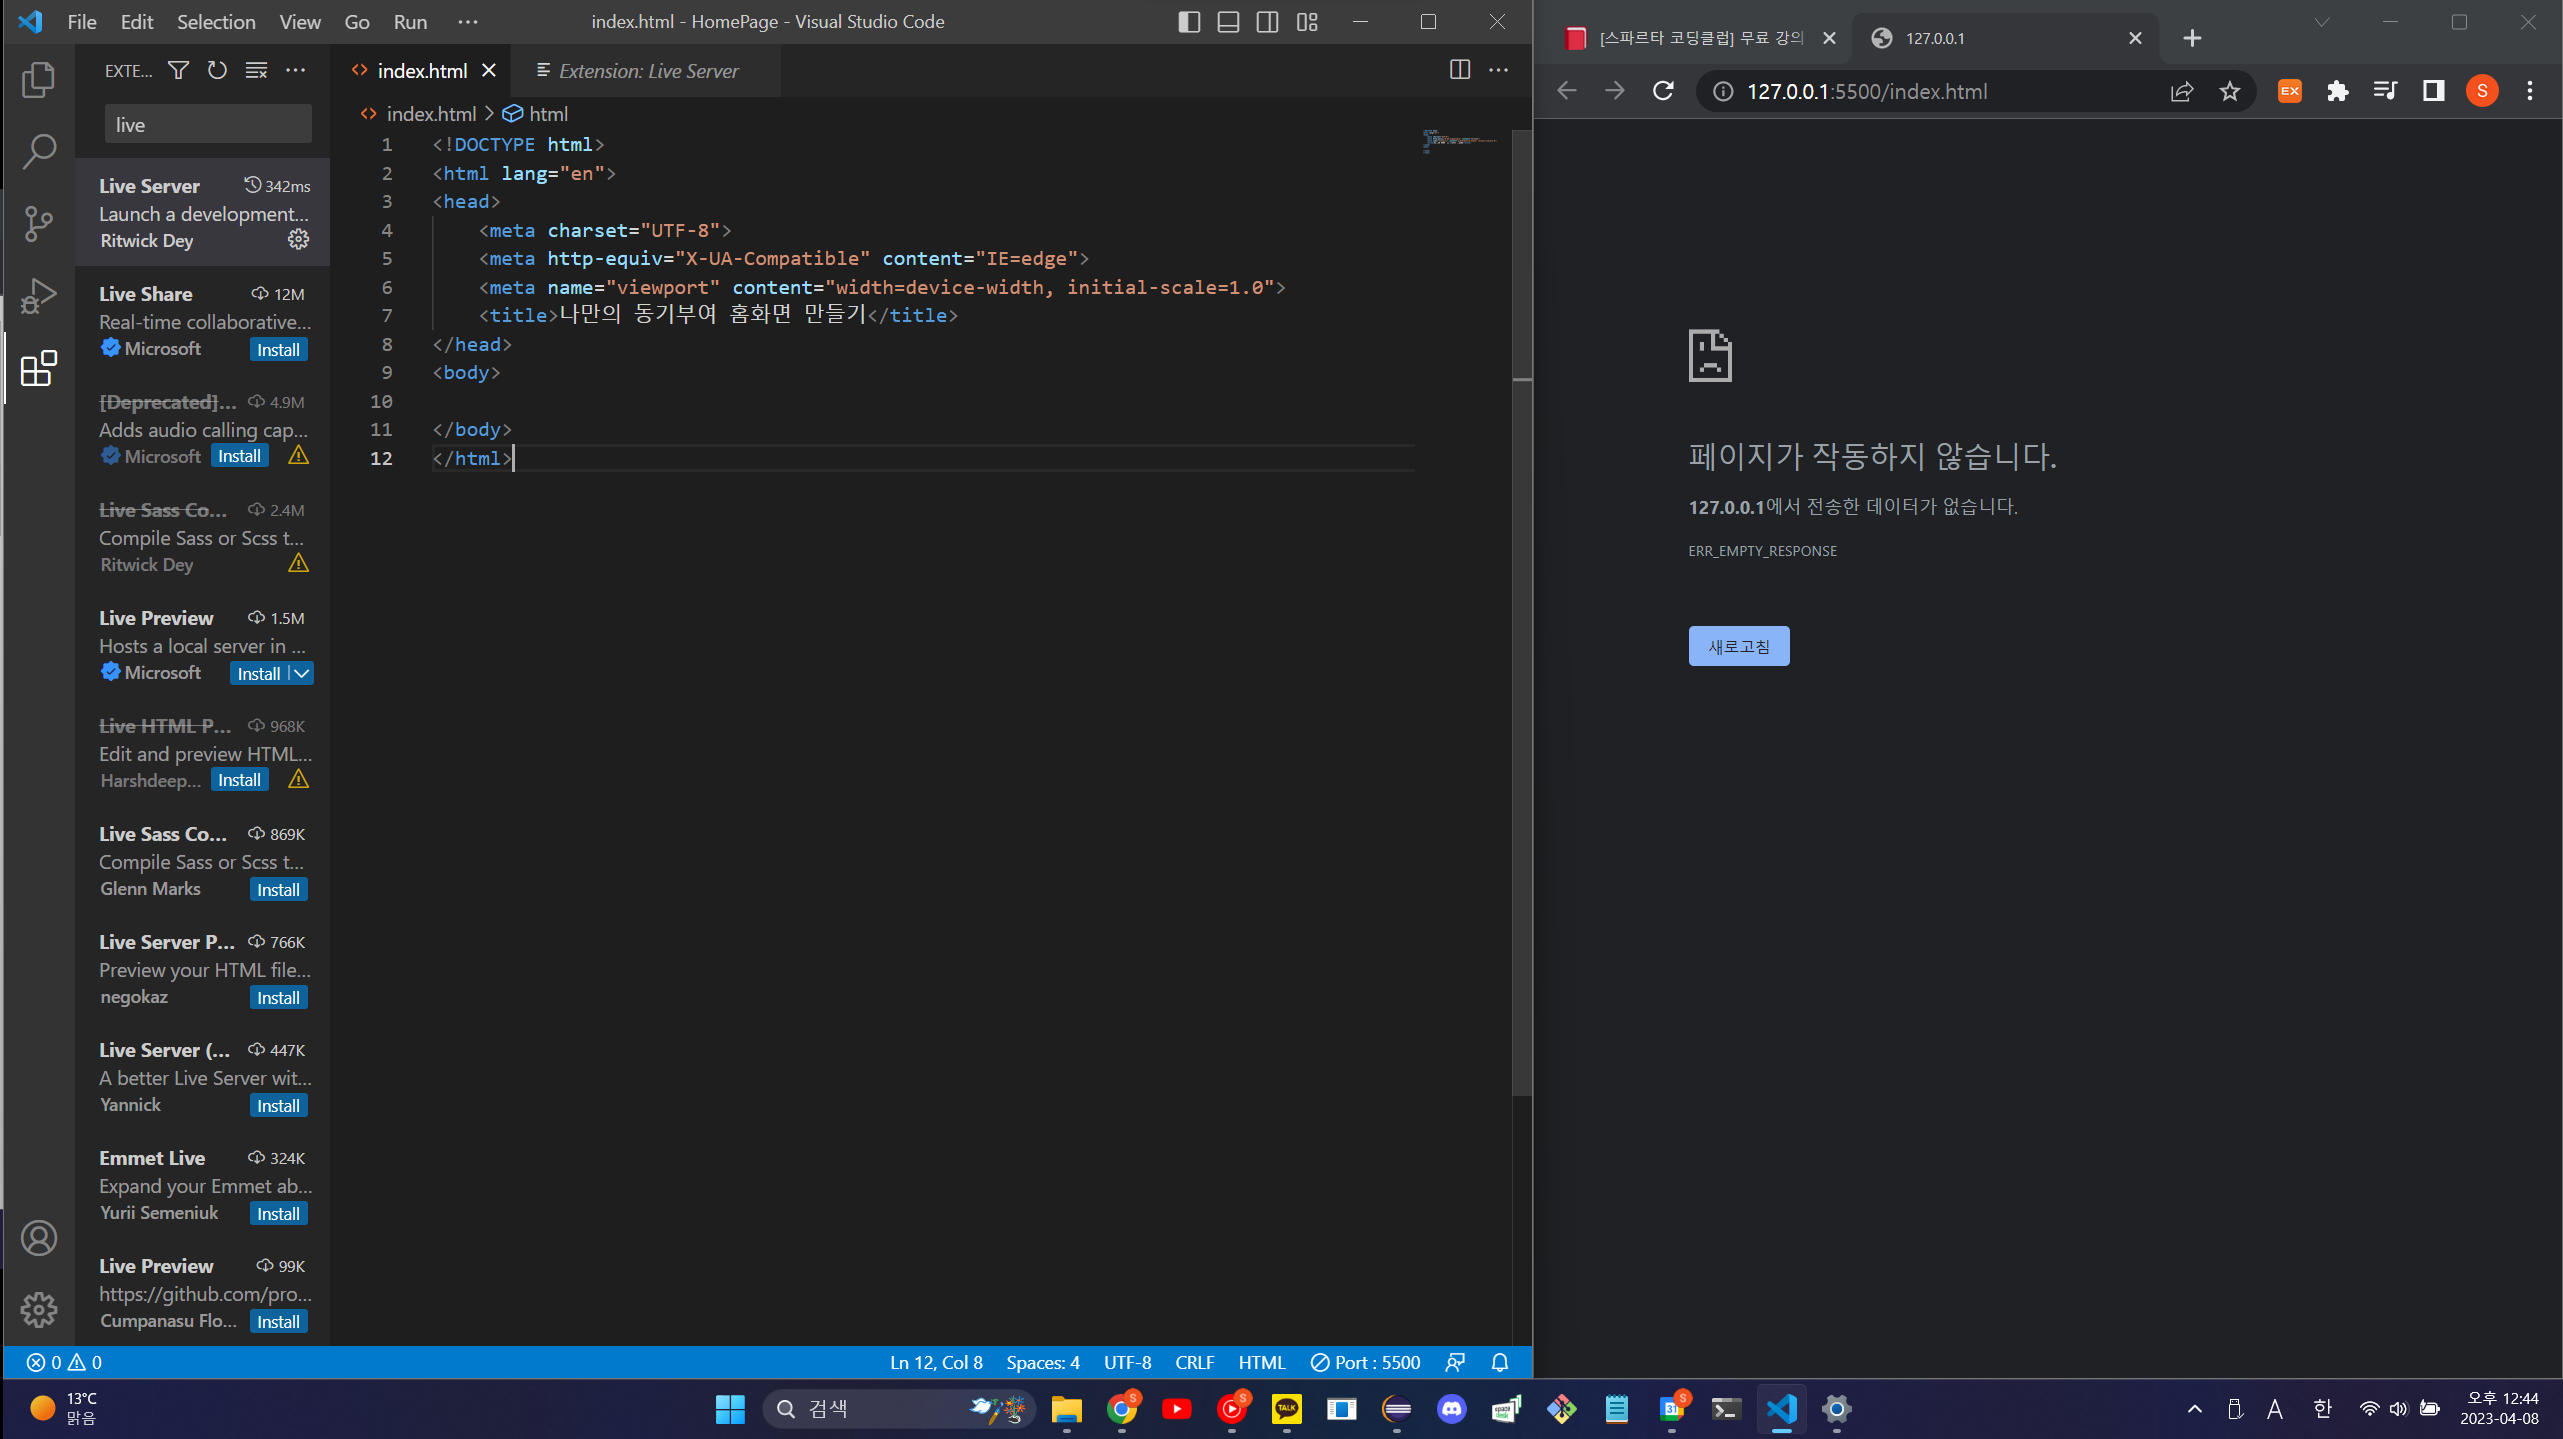Open editor more actions ellipsis
This screenshot has height=1439, width=2563.
[x=1498, y=70]
